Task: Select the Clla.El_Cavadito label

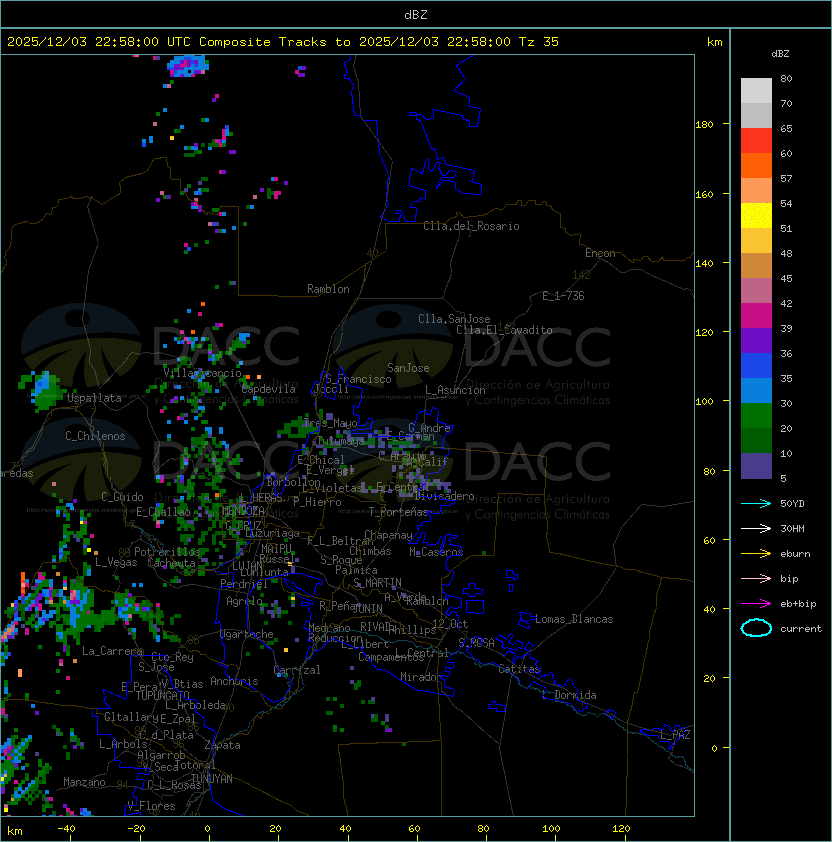Action: (504, 330)
